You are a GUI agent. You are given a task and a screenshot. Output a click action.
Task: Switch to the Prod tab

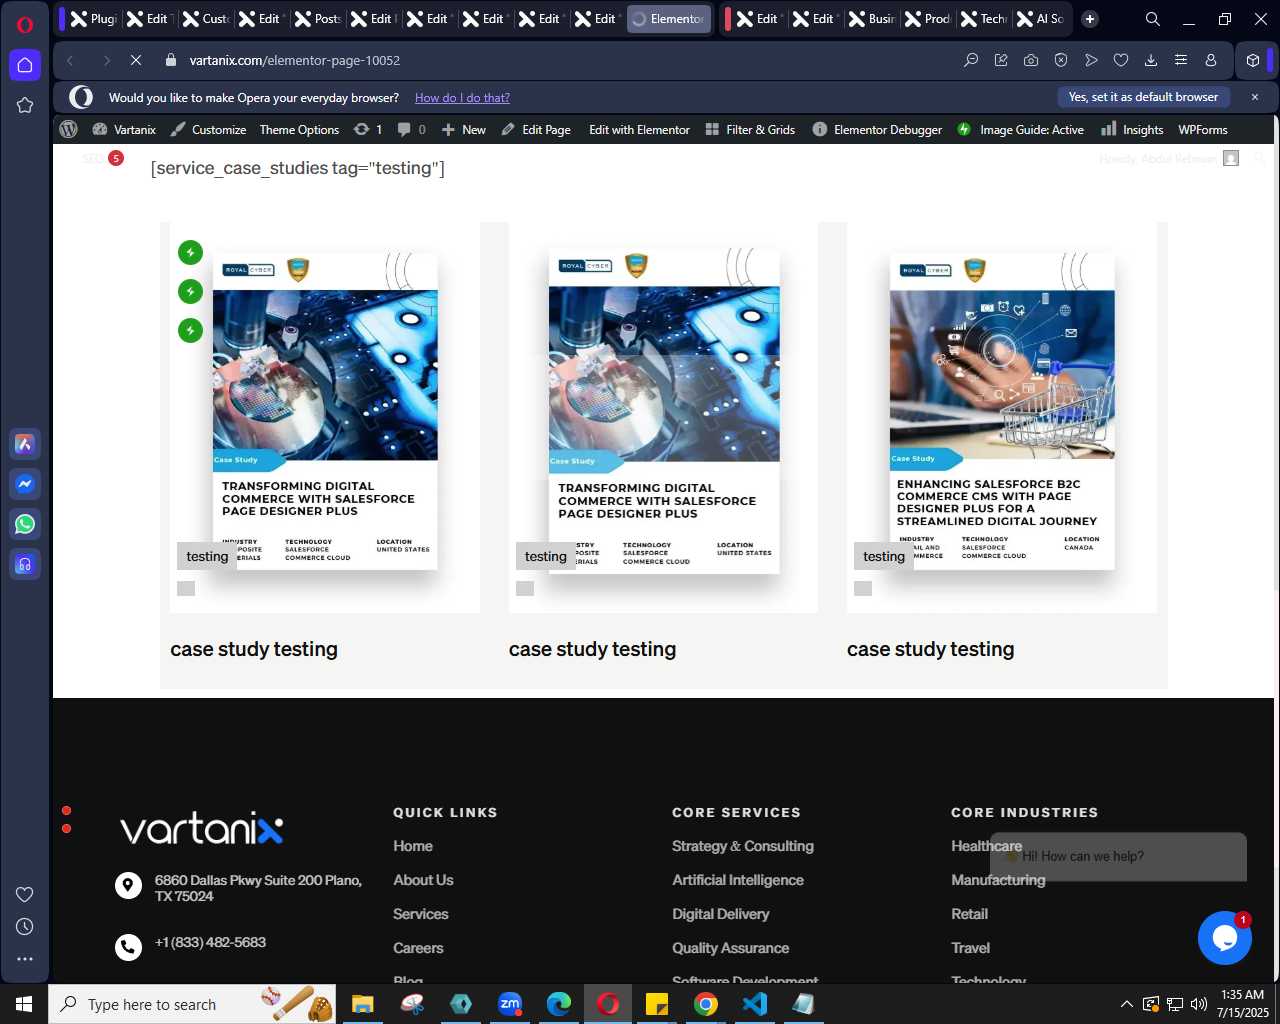(x=928, y=19)
